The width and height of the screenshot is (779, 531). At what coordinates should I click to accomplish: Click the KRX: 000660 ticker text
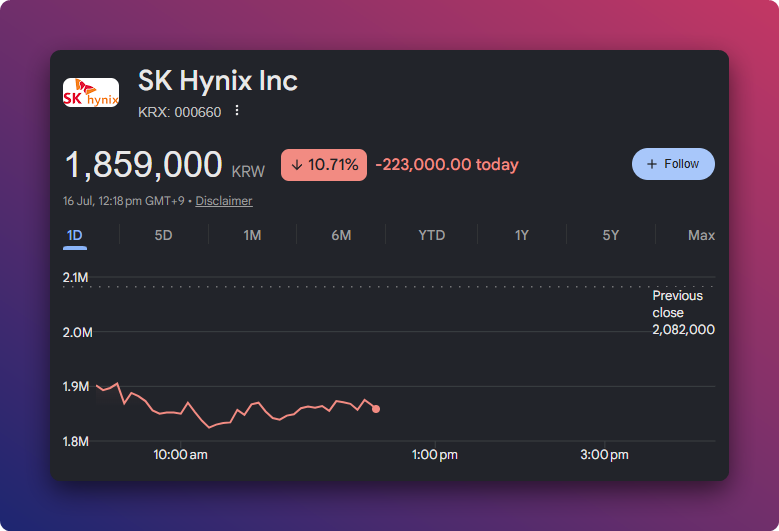(x=179, y=112)
